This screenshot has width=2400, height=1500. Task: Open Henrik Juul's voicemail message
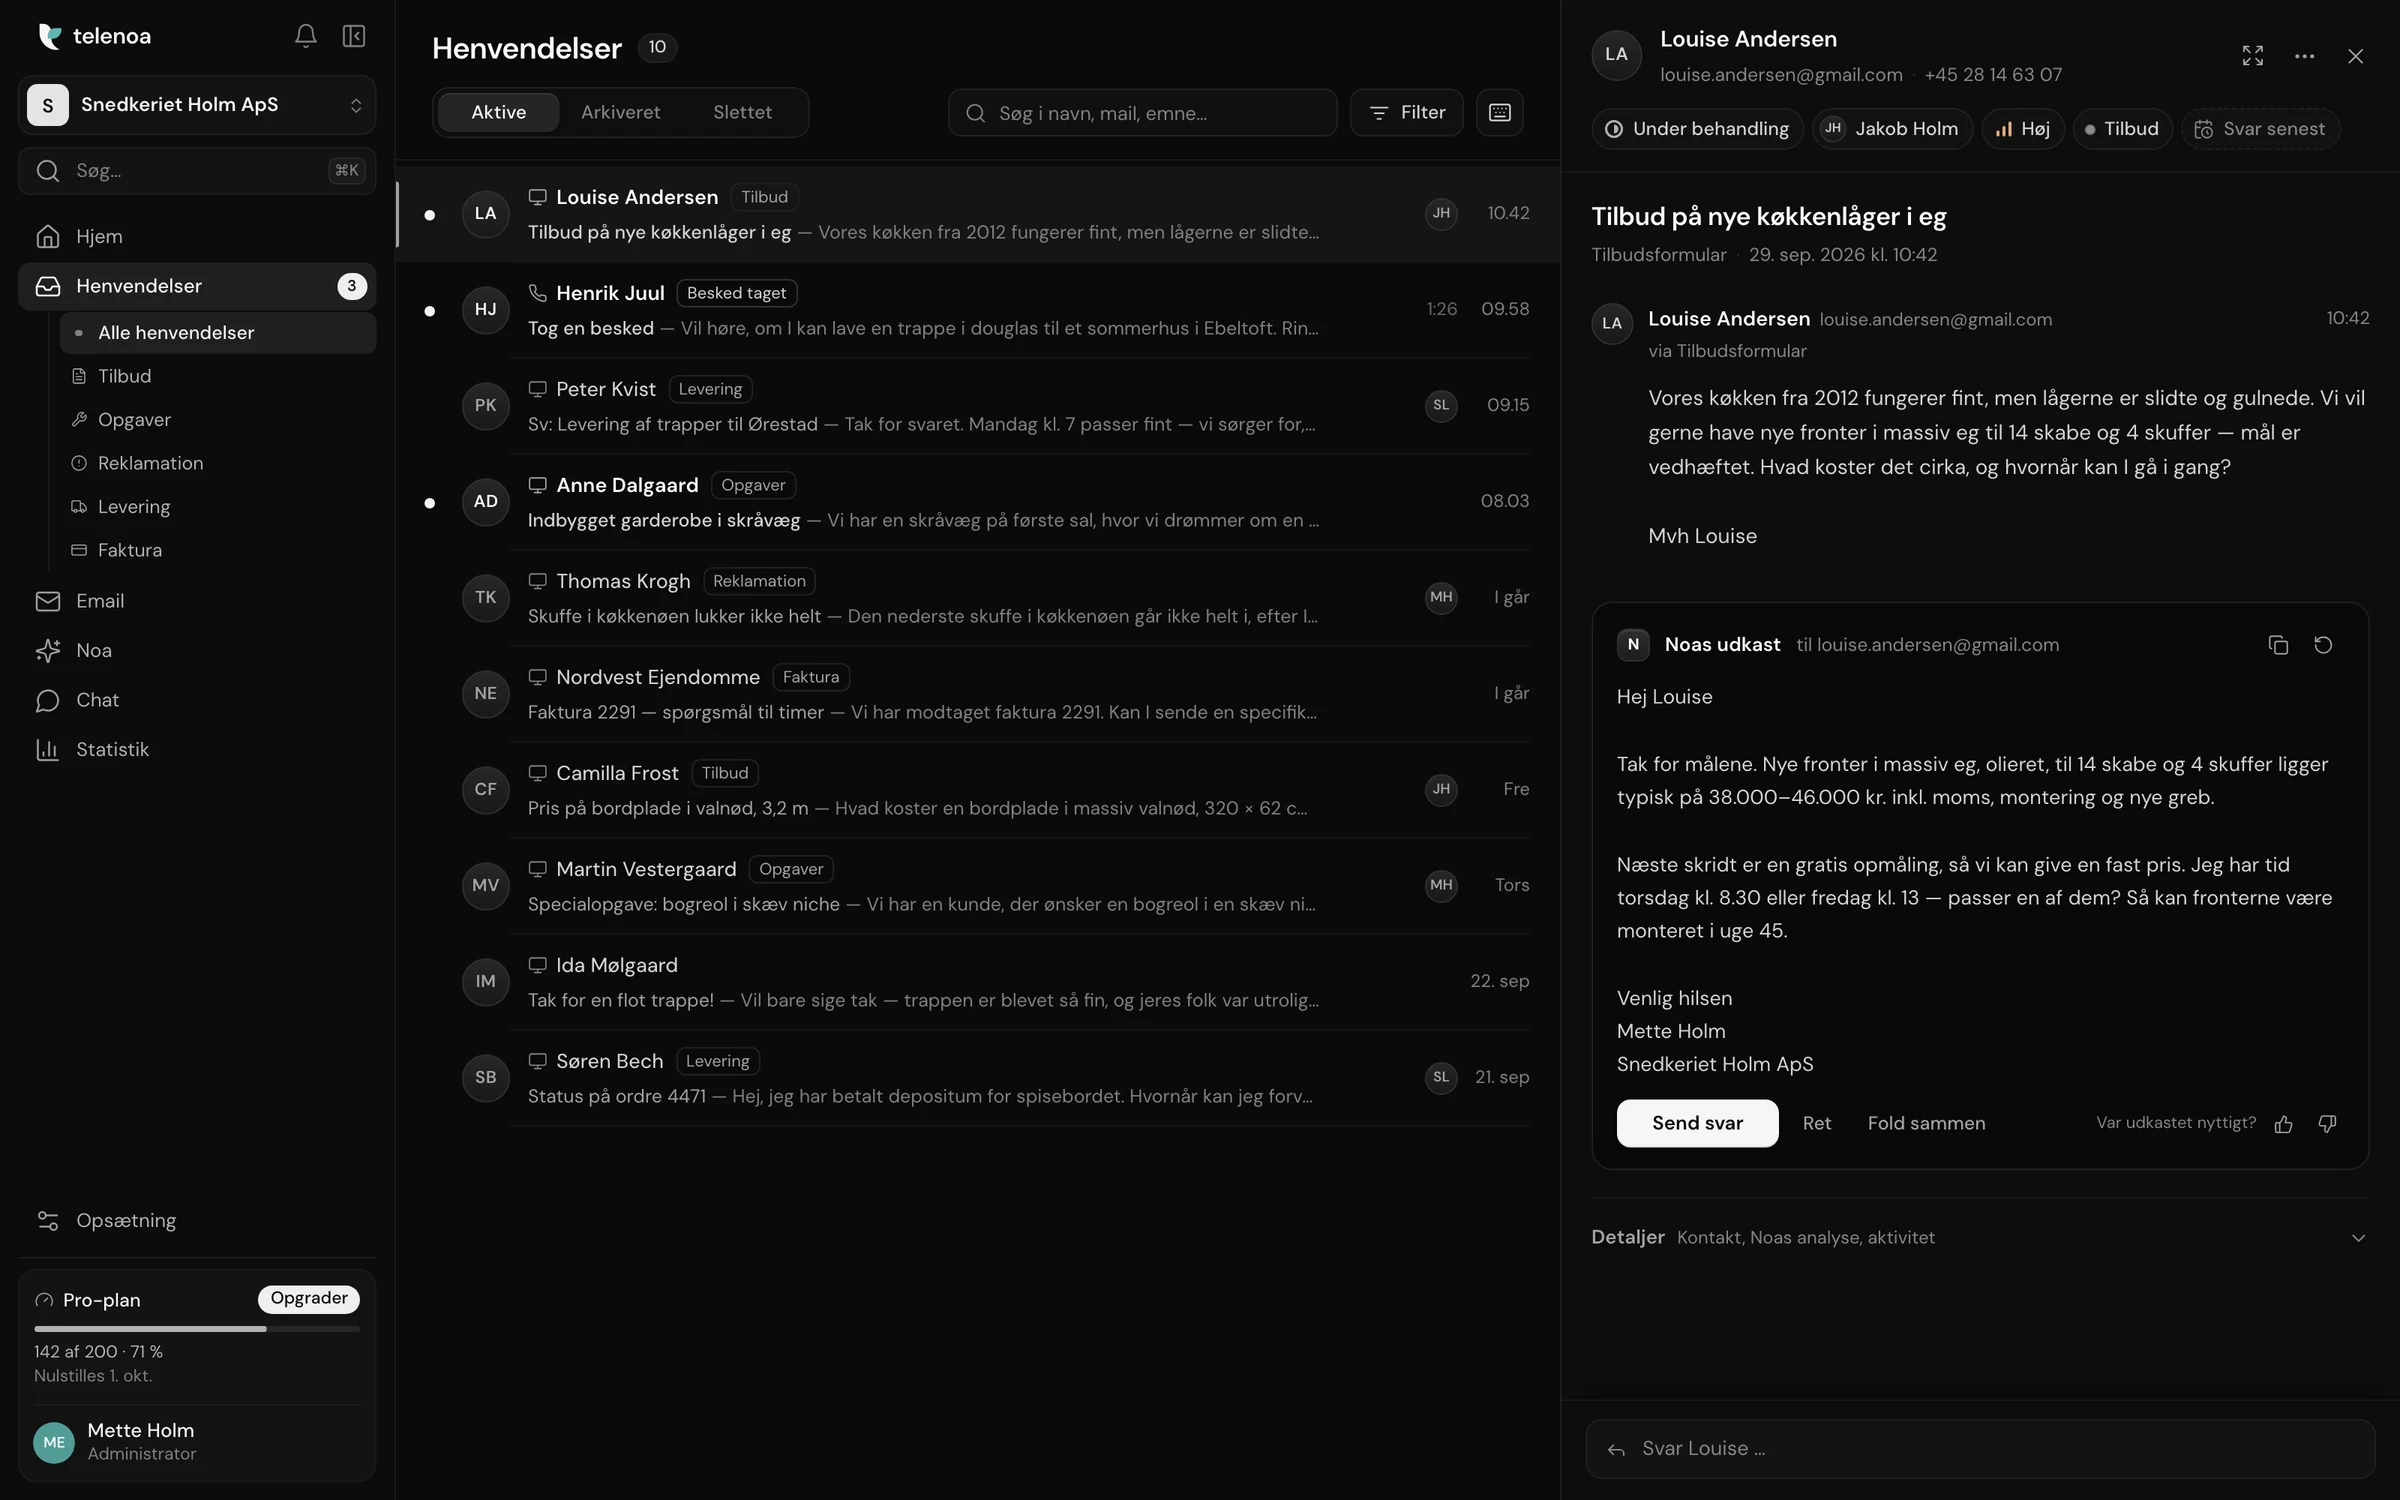[x=980, y=309]
